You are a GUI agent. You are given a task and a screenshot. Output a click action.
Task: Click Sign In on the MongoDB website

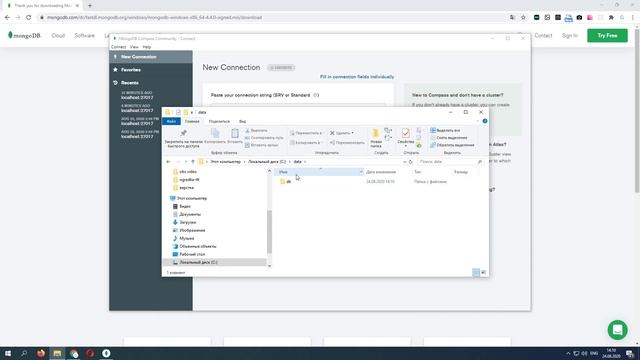pos(569,36)
